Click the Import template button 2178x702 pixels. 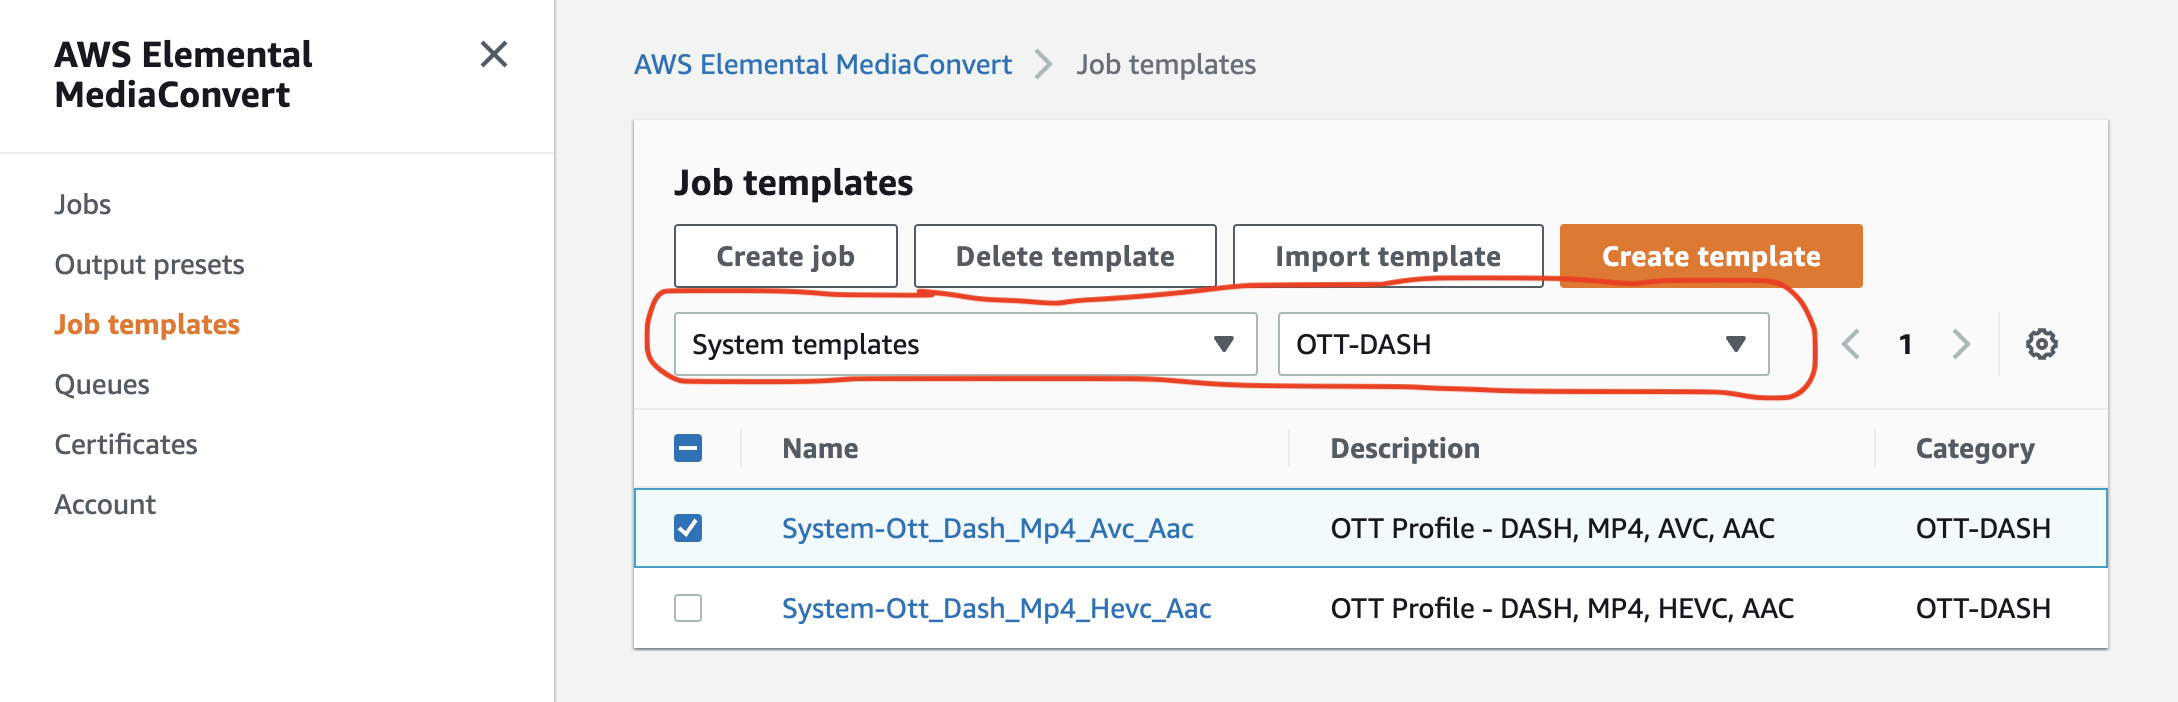[x=1388, y=256]
